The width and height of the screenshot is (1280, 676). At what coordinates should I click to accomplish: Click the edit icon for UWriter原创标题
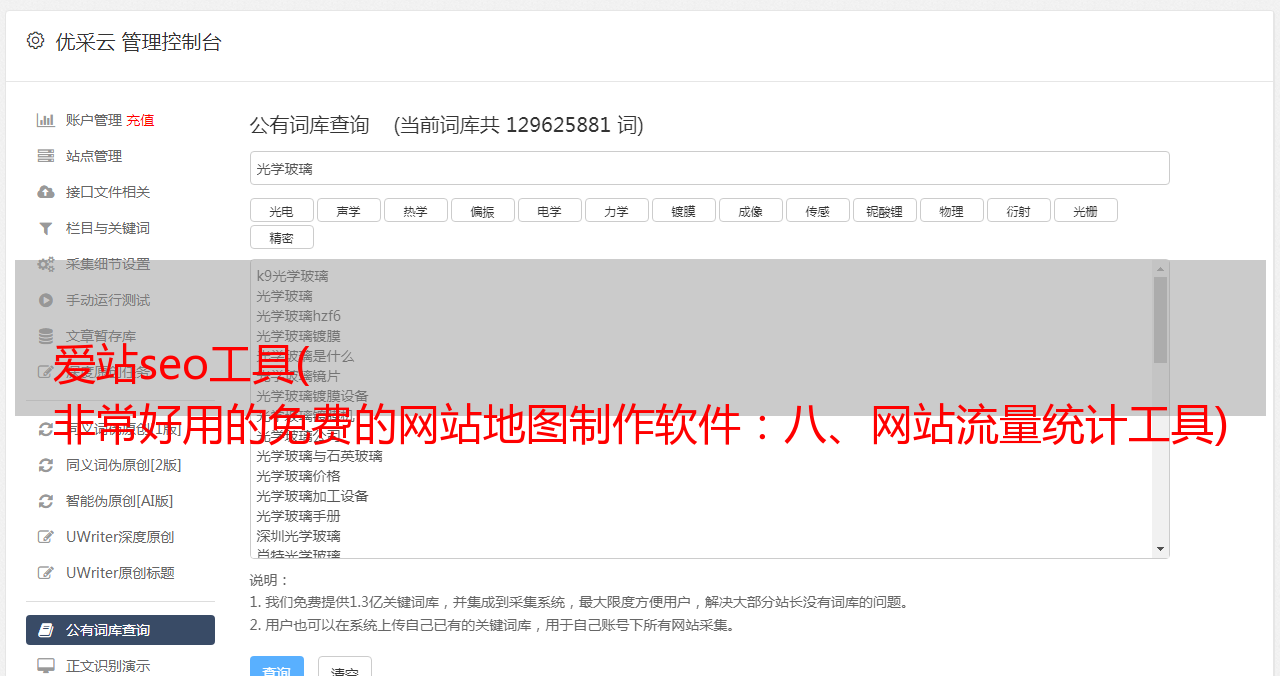click(46, 573)
